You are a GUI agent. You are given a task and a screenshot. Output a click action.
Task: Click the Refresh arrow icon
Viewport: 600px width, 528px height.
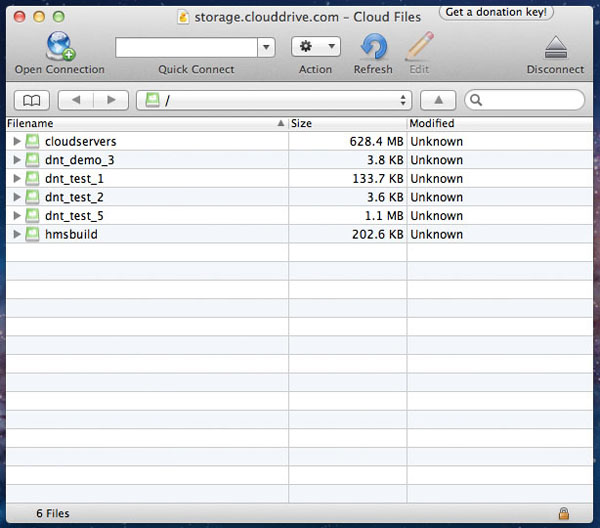point(373,47)
